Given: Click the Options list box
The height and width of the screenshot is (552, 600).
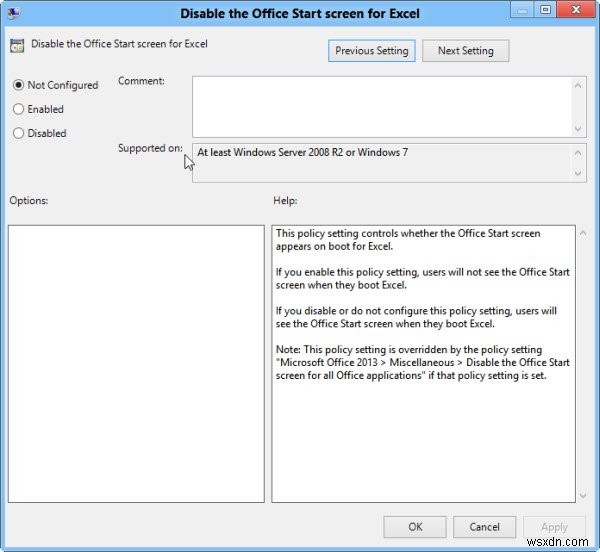Looking at the screenshot, I should pos(136,364).
